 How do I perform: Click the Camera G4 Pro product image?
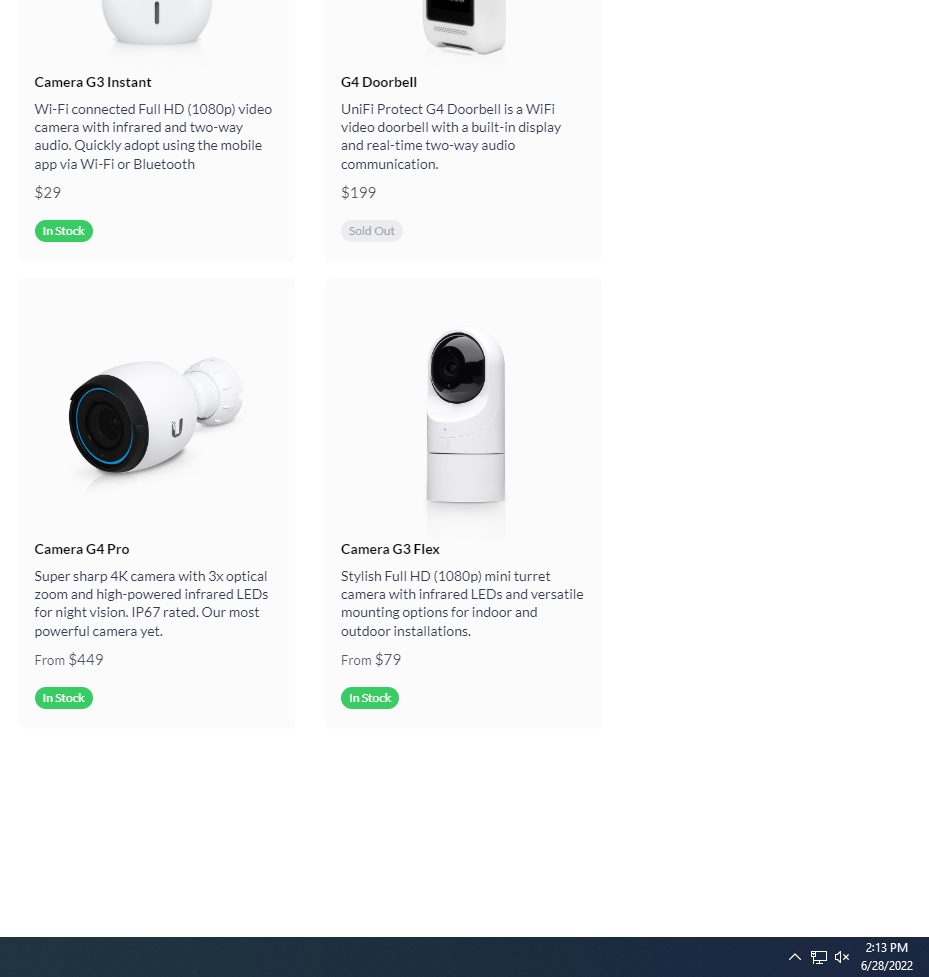(156, 416)
